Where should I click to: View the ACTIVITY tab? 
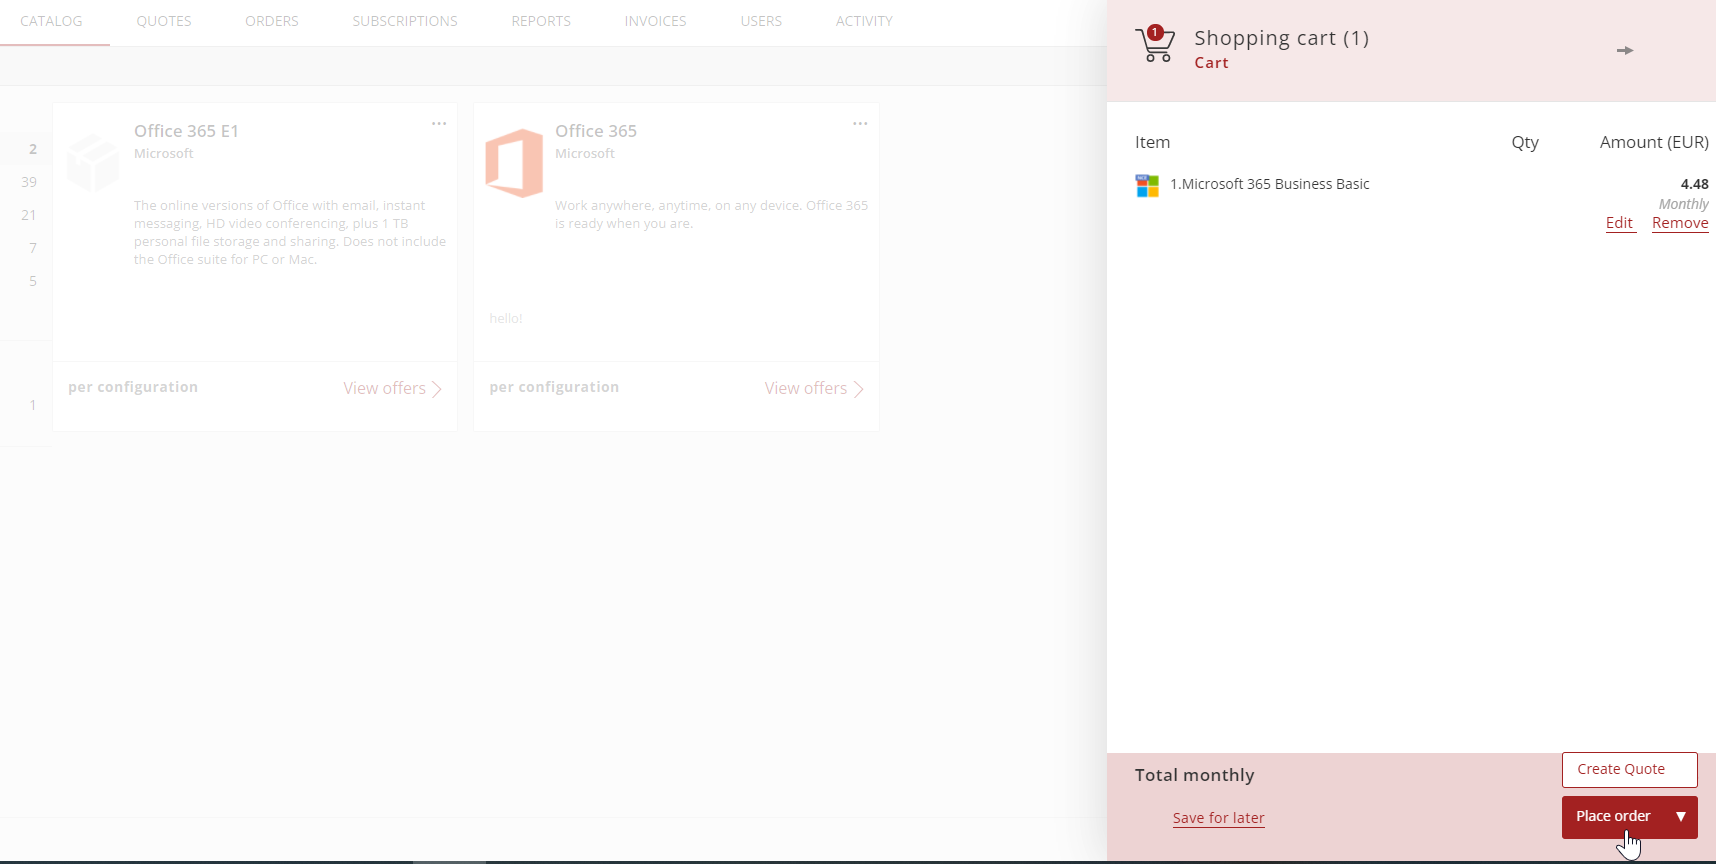click(864, 21)
